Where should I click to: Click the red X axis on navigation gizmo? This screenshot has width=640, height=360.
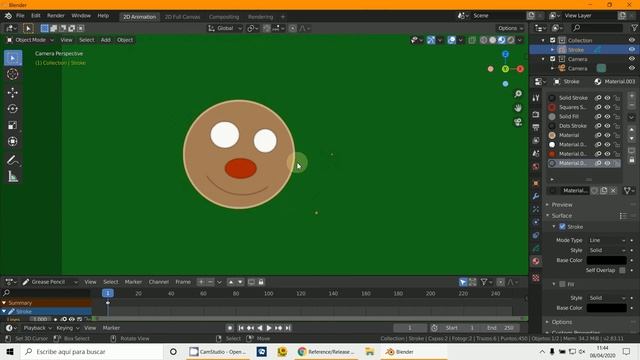point(520,69)
